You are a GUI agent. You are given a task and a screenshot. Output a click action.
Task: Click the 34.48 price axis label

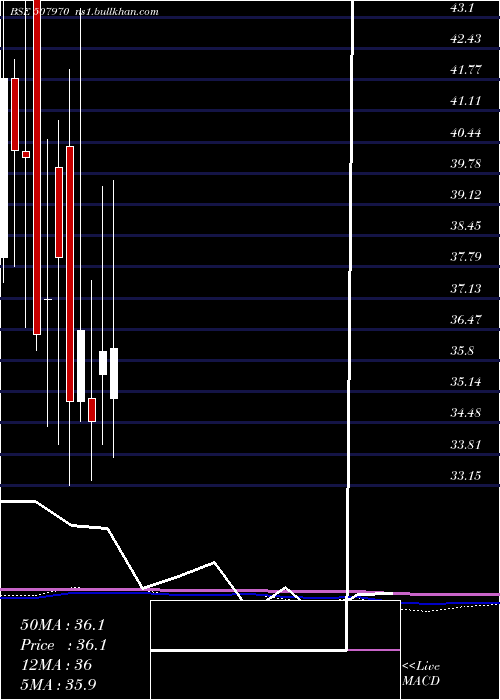[x=466, y=413]
